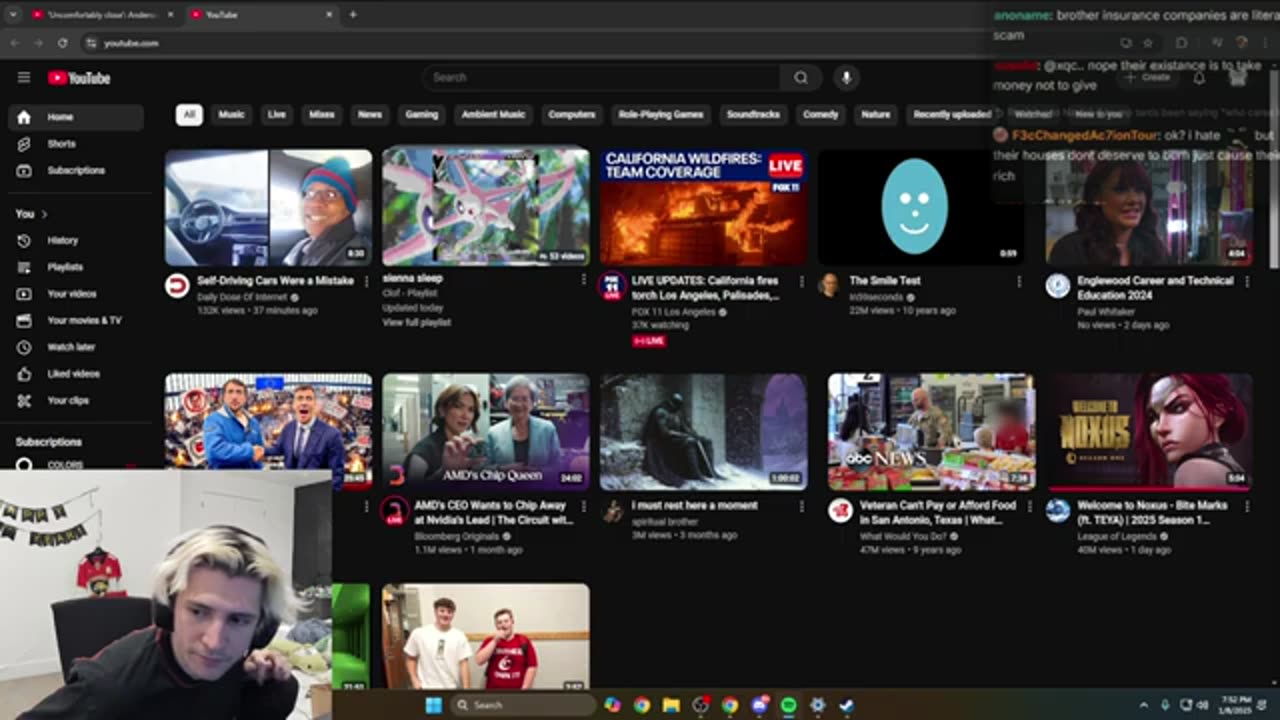Open the Windows Start menu
Viewport: 1280px width, 720px height.
[433, 705]
